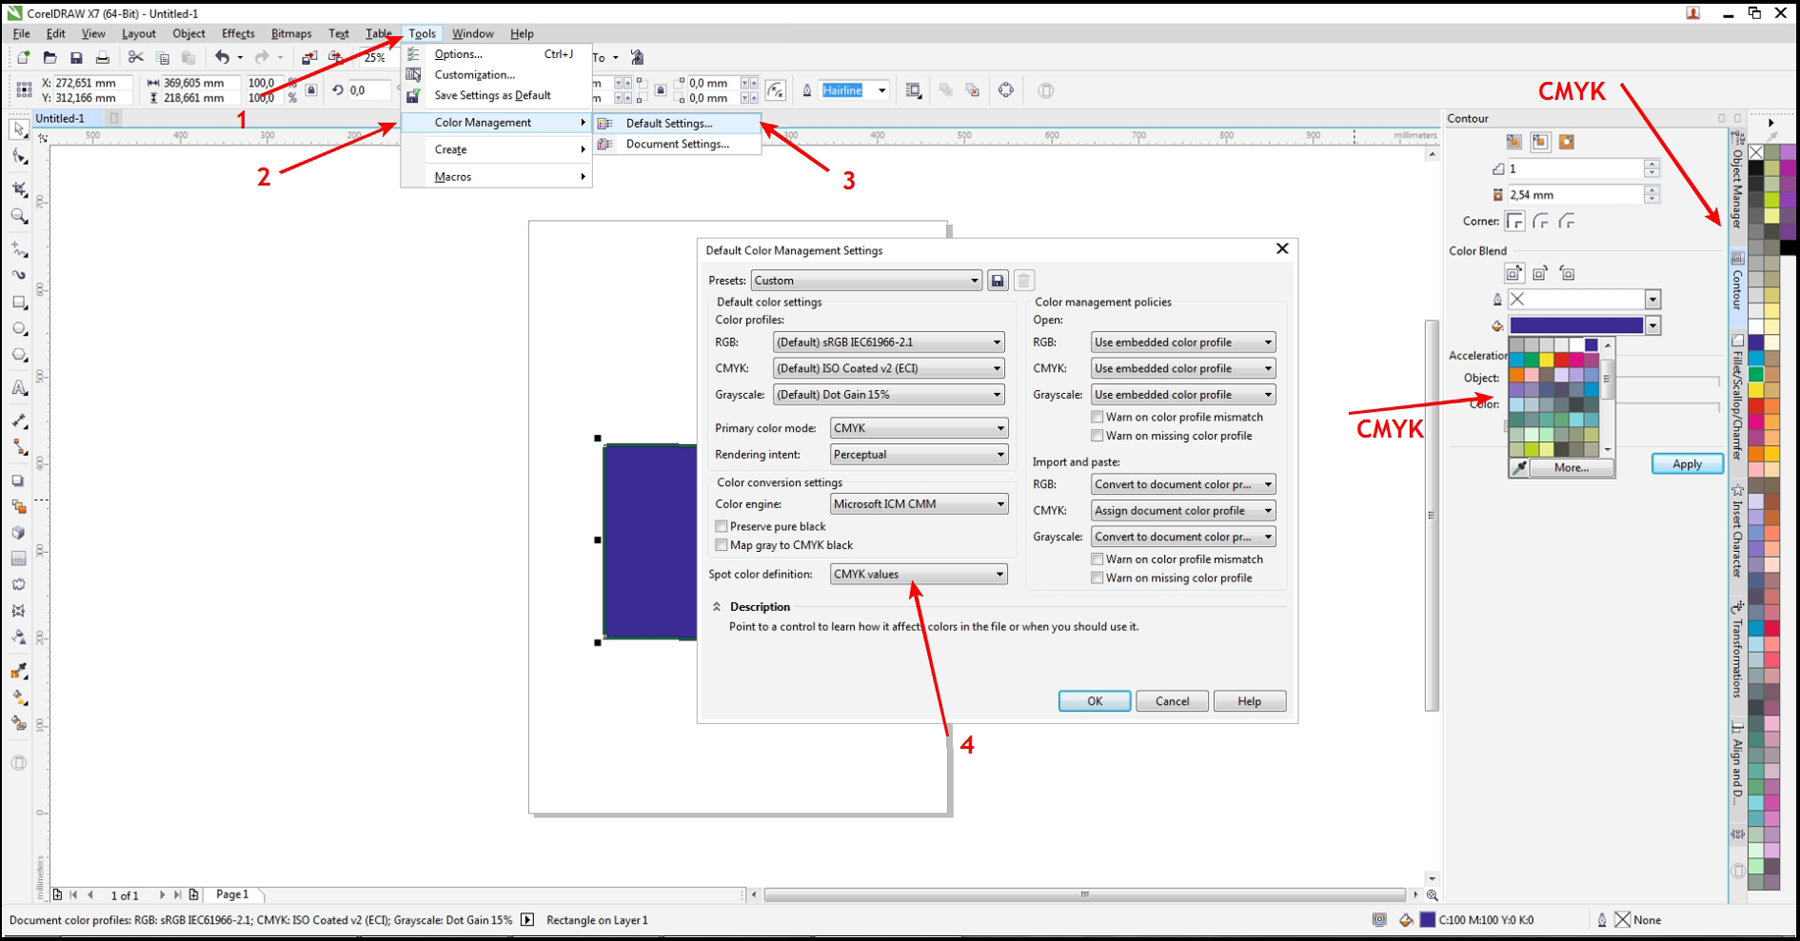Click the New document icon
Viewport: 1800px width, 941px height.
click(23, 58)
